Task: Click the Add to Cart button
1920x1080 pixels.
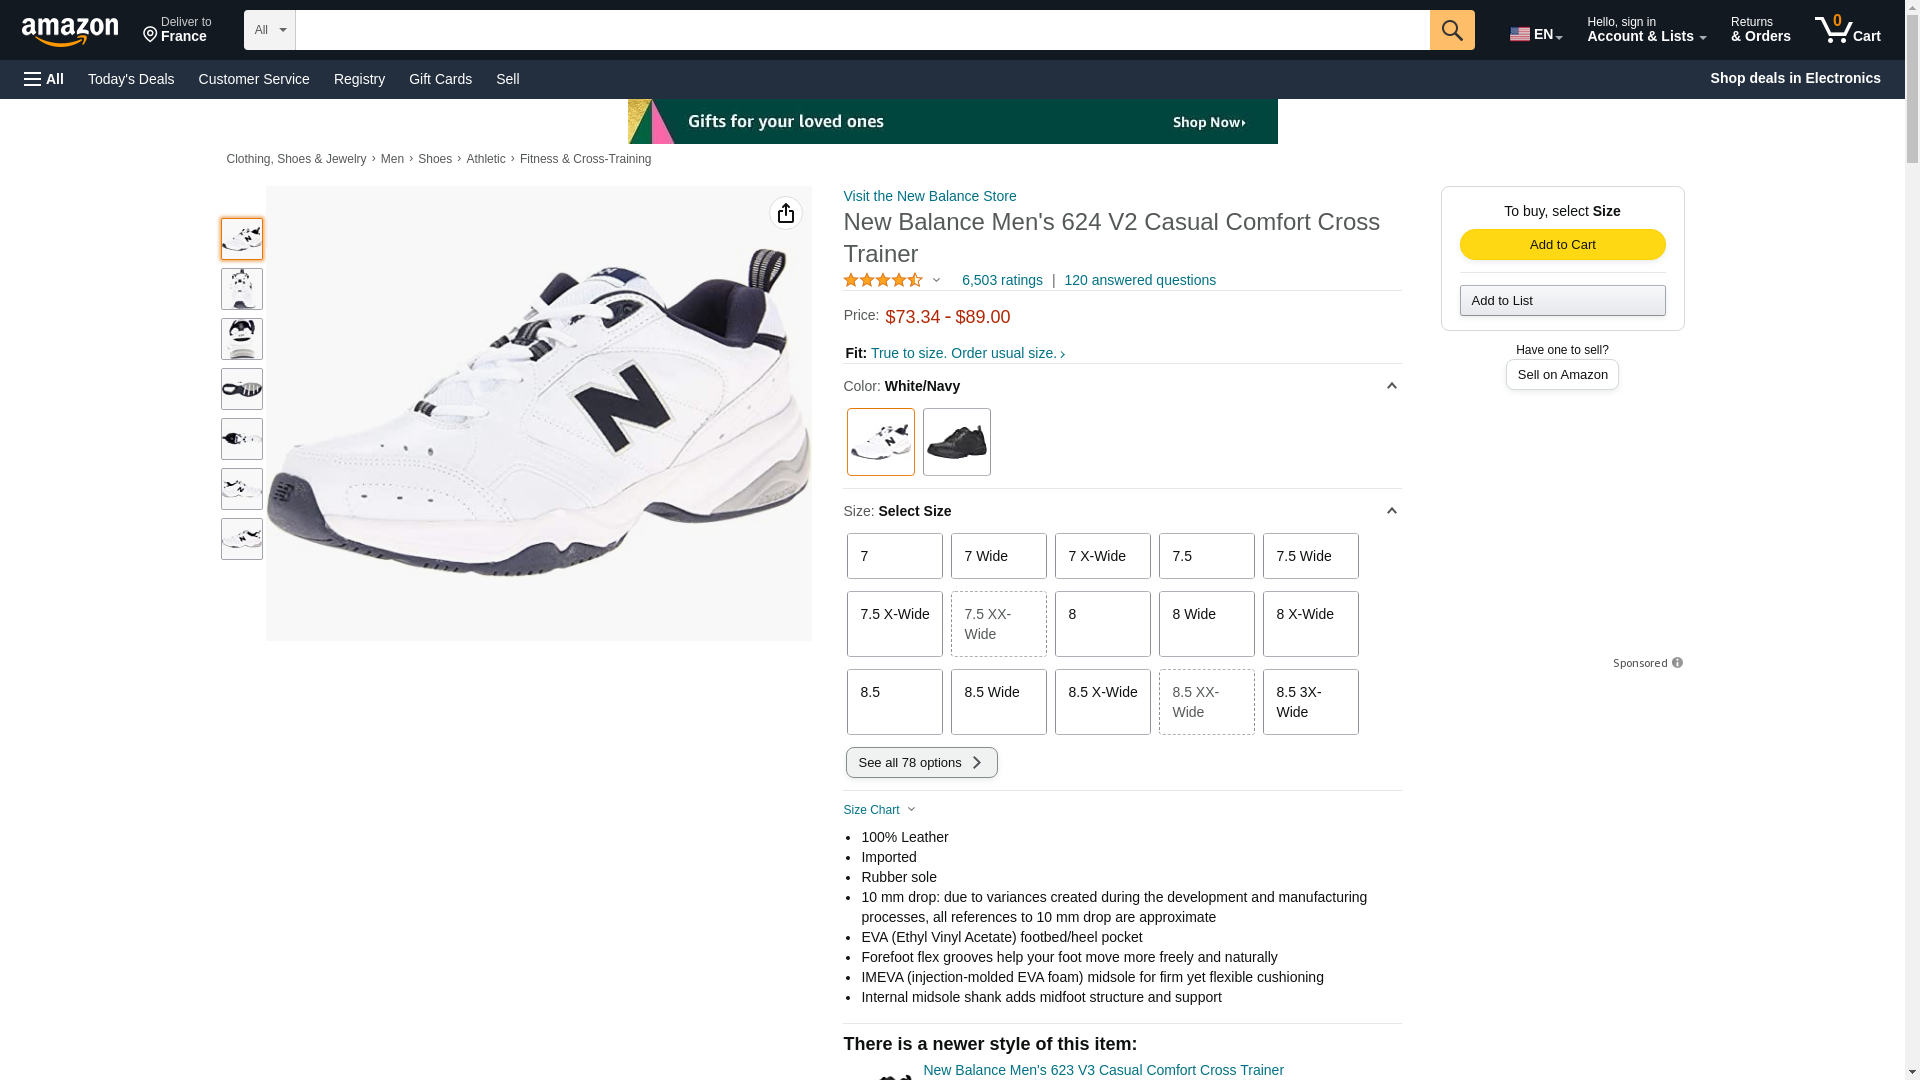Action: pos(1562,245)
